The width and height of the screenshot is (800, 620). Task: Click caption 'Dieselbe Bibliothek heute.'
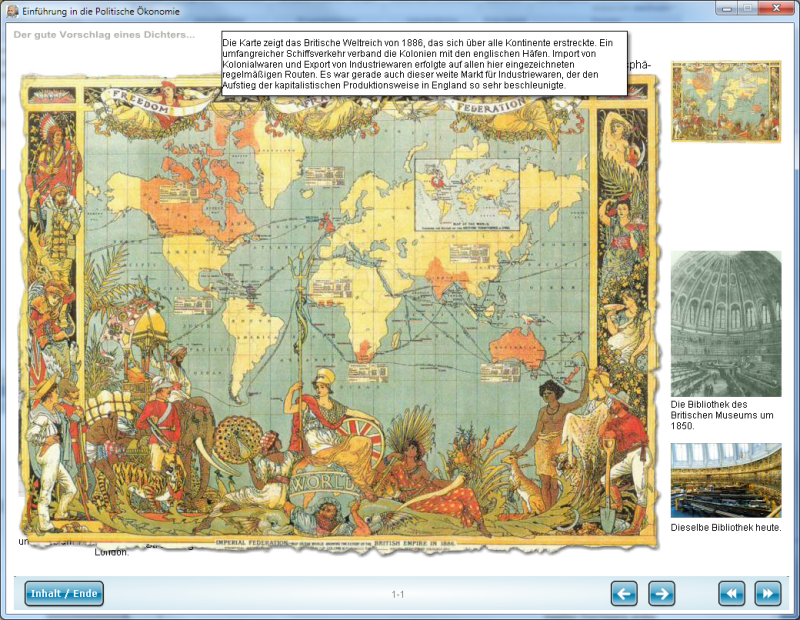(726, 528)
